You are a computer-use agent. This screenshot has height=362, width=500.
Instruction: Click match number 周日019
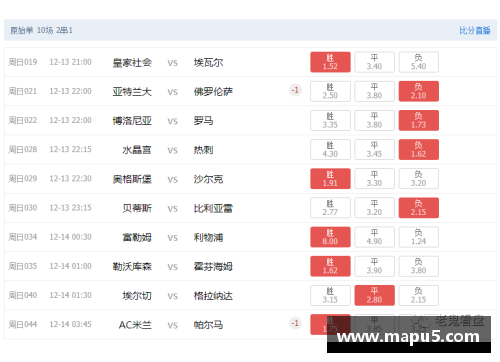pyautogui.click(x=23, y=62)
